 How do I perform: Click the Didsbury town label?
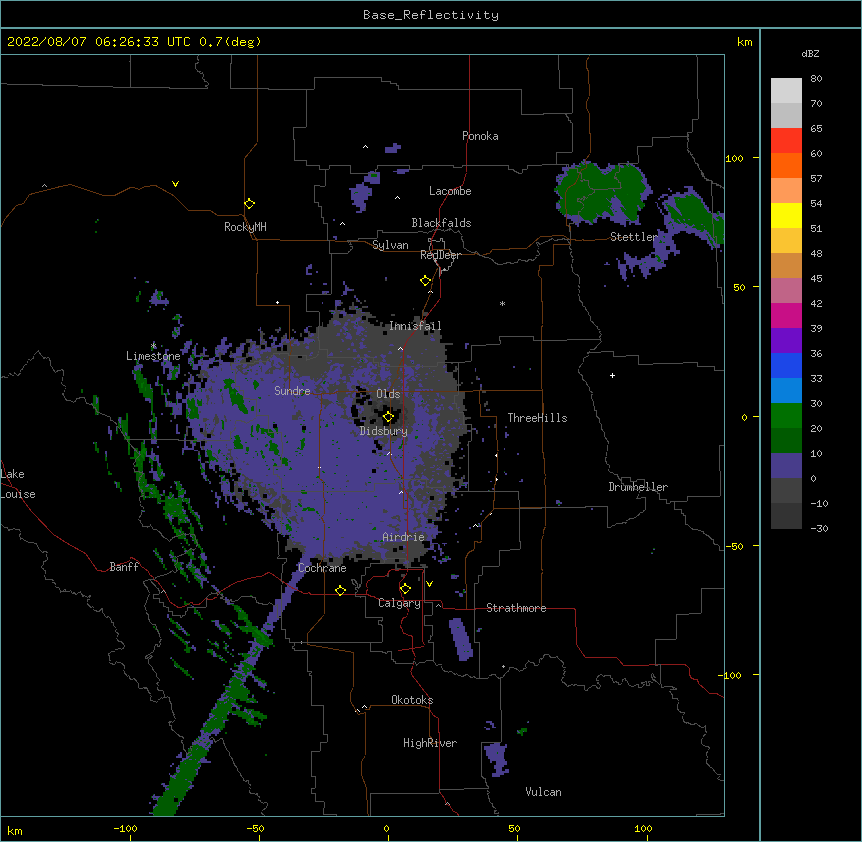point(384,431)
